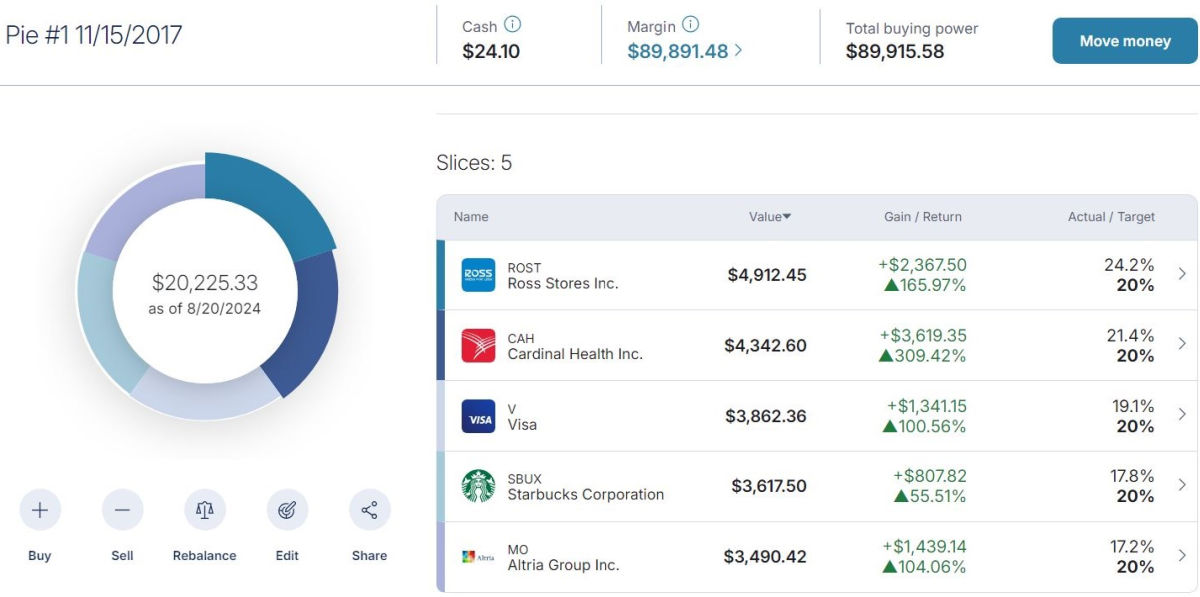This screenshot has width=1200, height=597.
Task: Click the Visa logo
Action: [478, 416]
